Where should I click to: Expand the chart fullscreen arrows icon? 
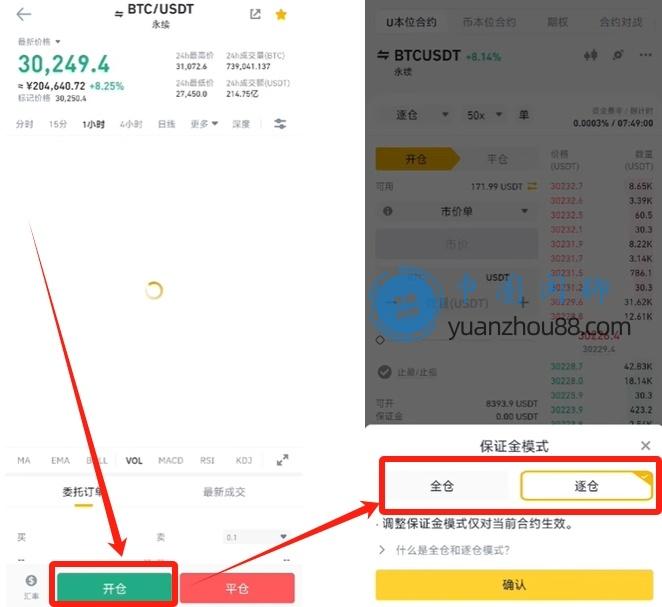pos(282,460)
